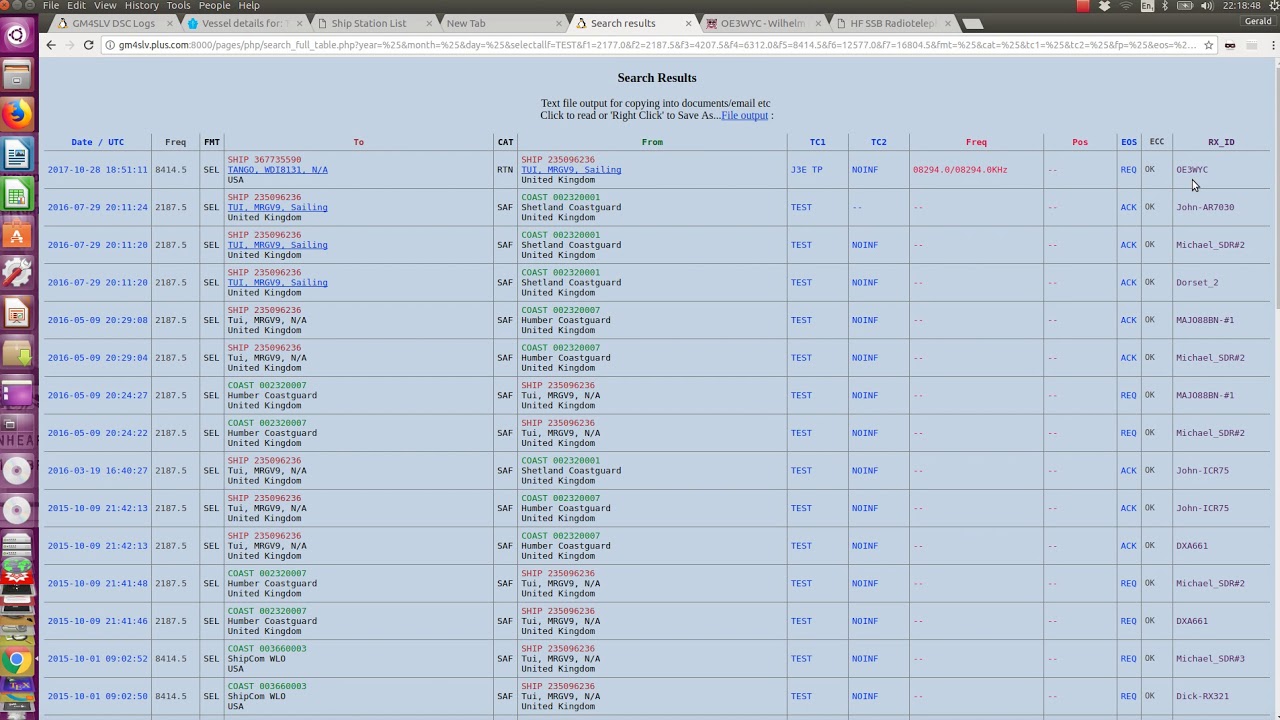The width and height of the screenshot is (1280, 720).
Task: Click the EOS column header
Action: click(1129, 142)
